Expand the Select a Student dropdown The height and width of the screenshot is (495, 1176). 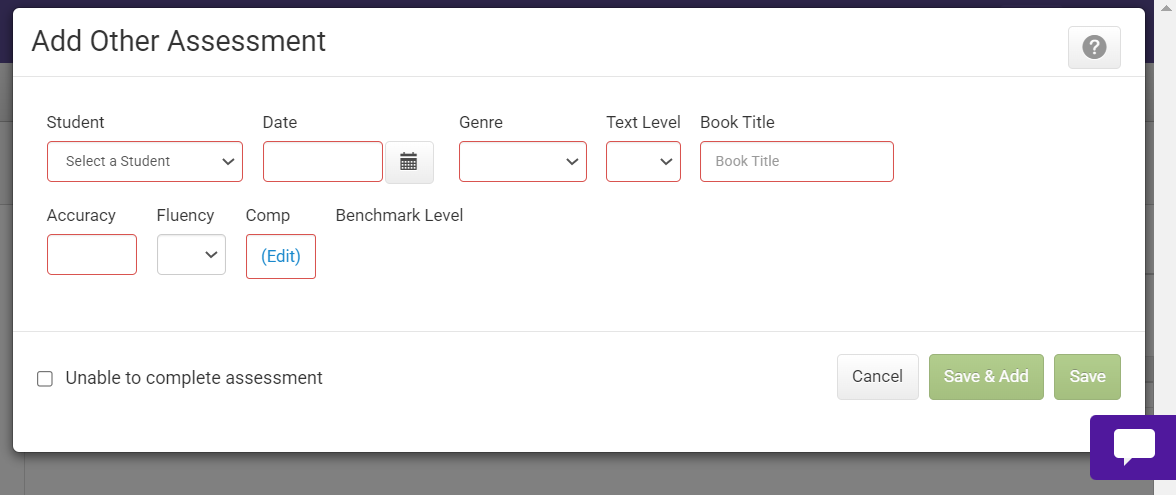point(145,162)
